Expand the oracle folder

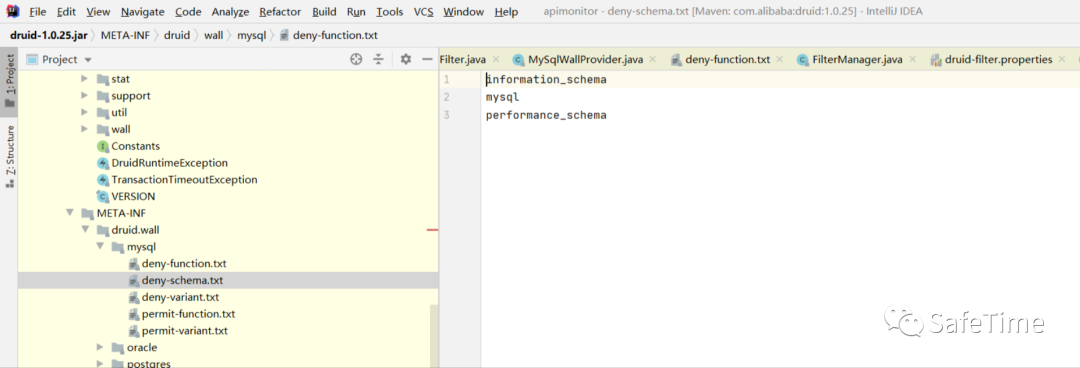pyautogui.click(x=100, y=347)
